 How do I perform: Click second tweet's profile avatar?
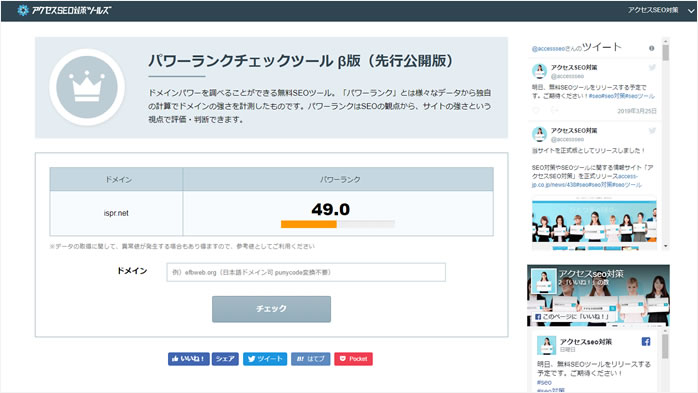(x=539, y=134)
